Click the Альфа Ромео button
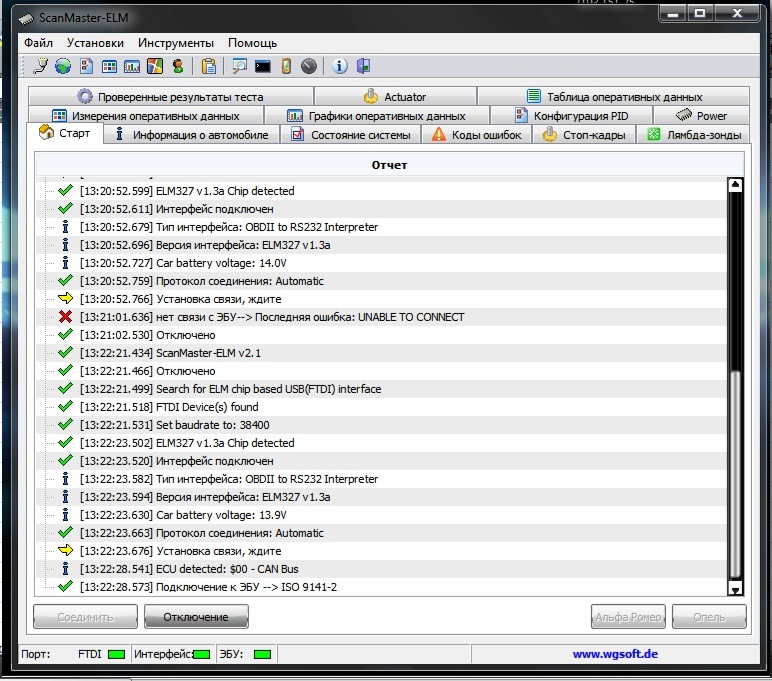 [x=628, y=616]
